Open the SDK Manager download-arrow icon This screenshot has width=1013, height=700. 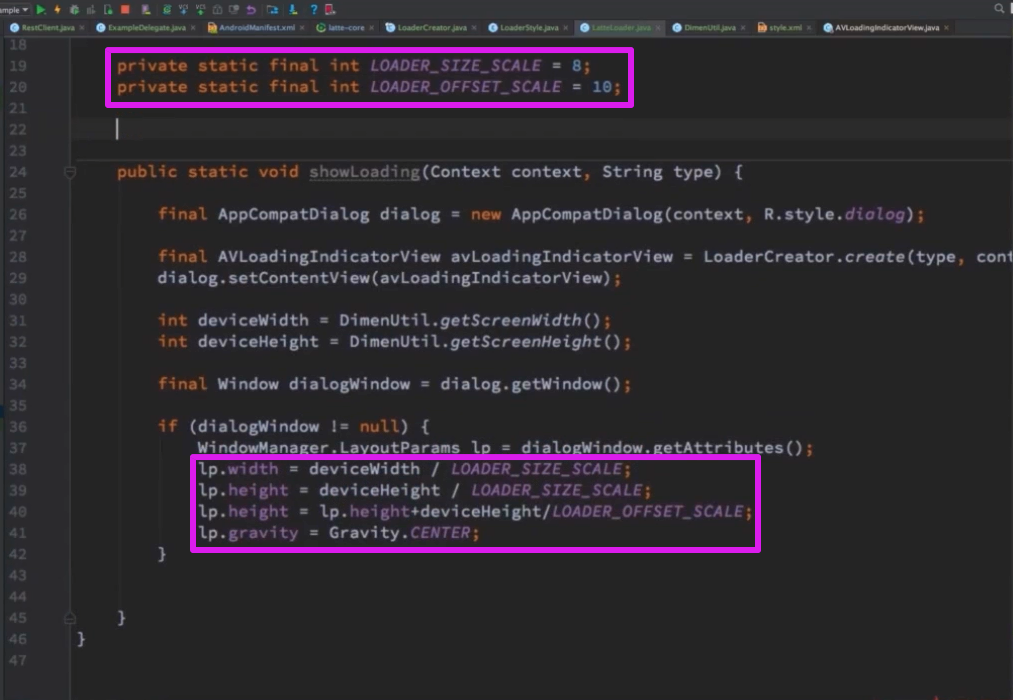pyautogui.click(x=293, y=10)
